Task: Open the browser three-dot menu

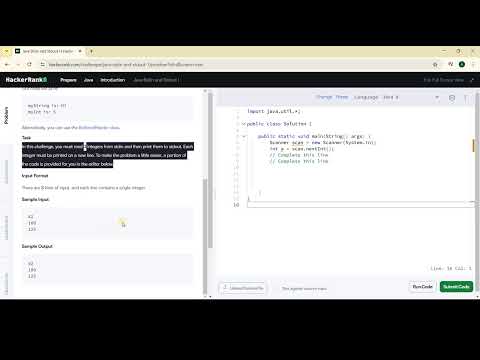Action: pyautogui.click(x=473, y=64)
